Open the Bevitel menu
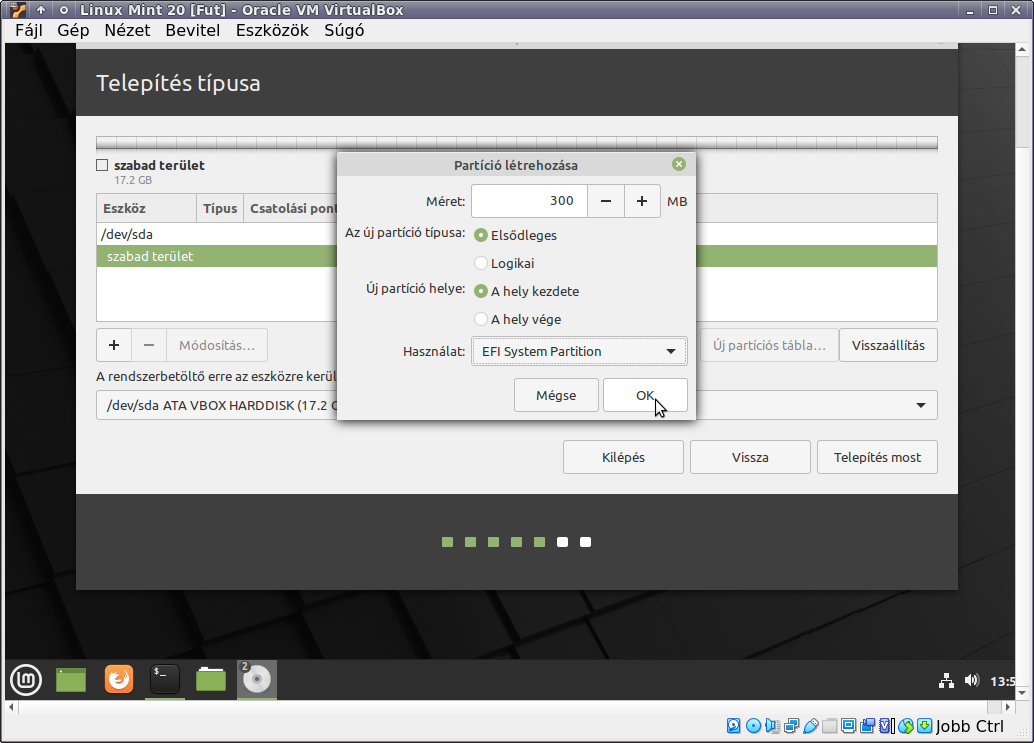1034x743 pixels. pos(193,30)
